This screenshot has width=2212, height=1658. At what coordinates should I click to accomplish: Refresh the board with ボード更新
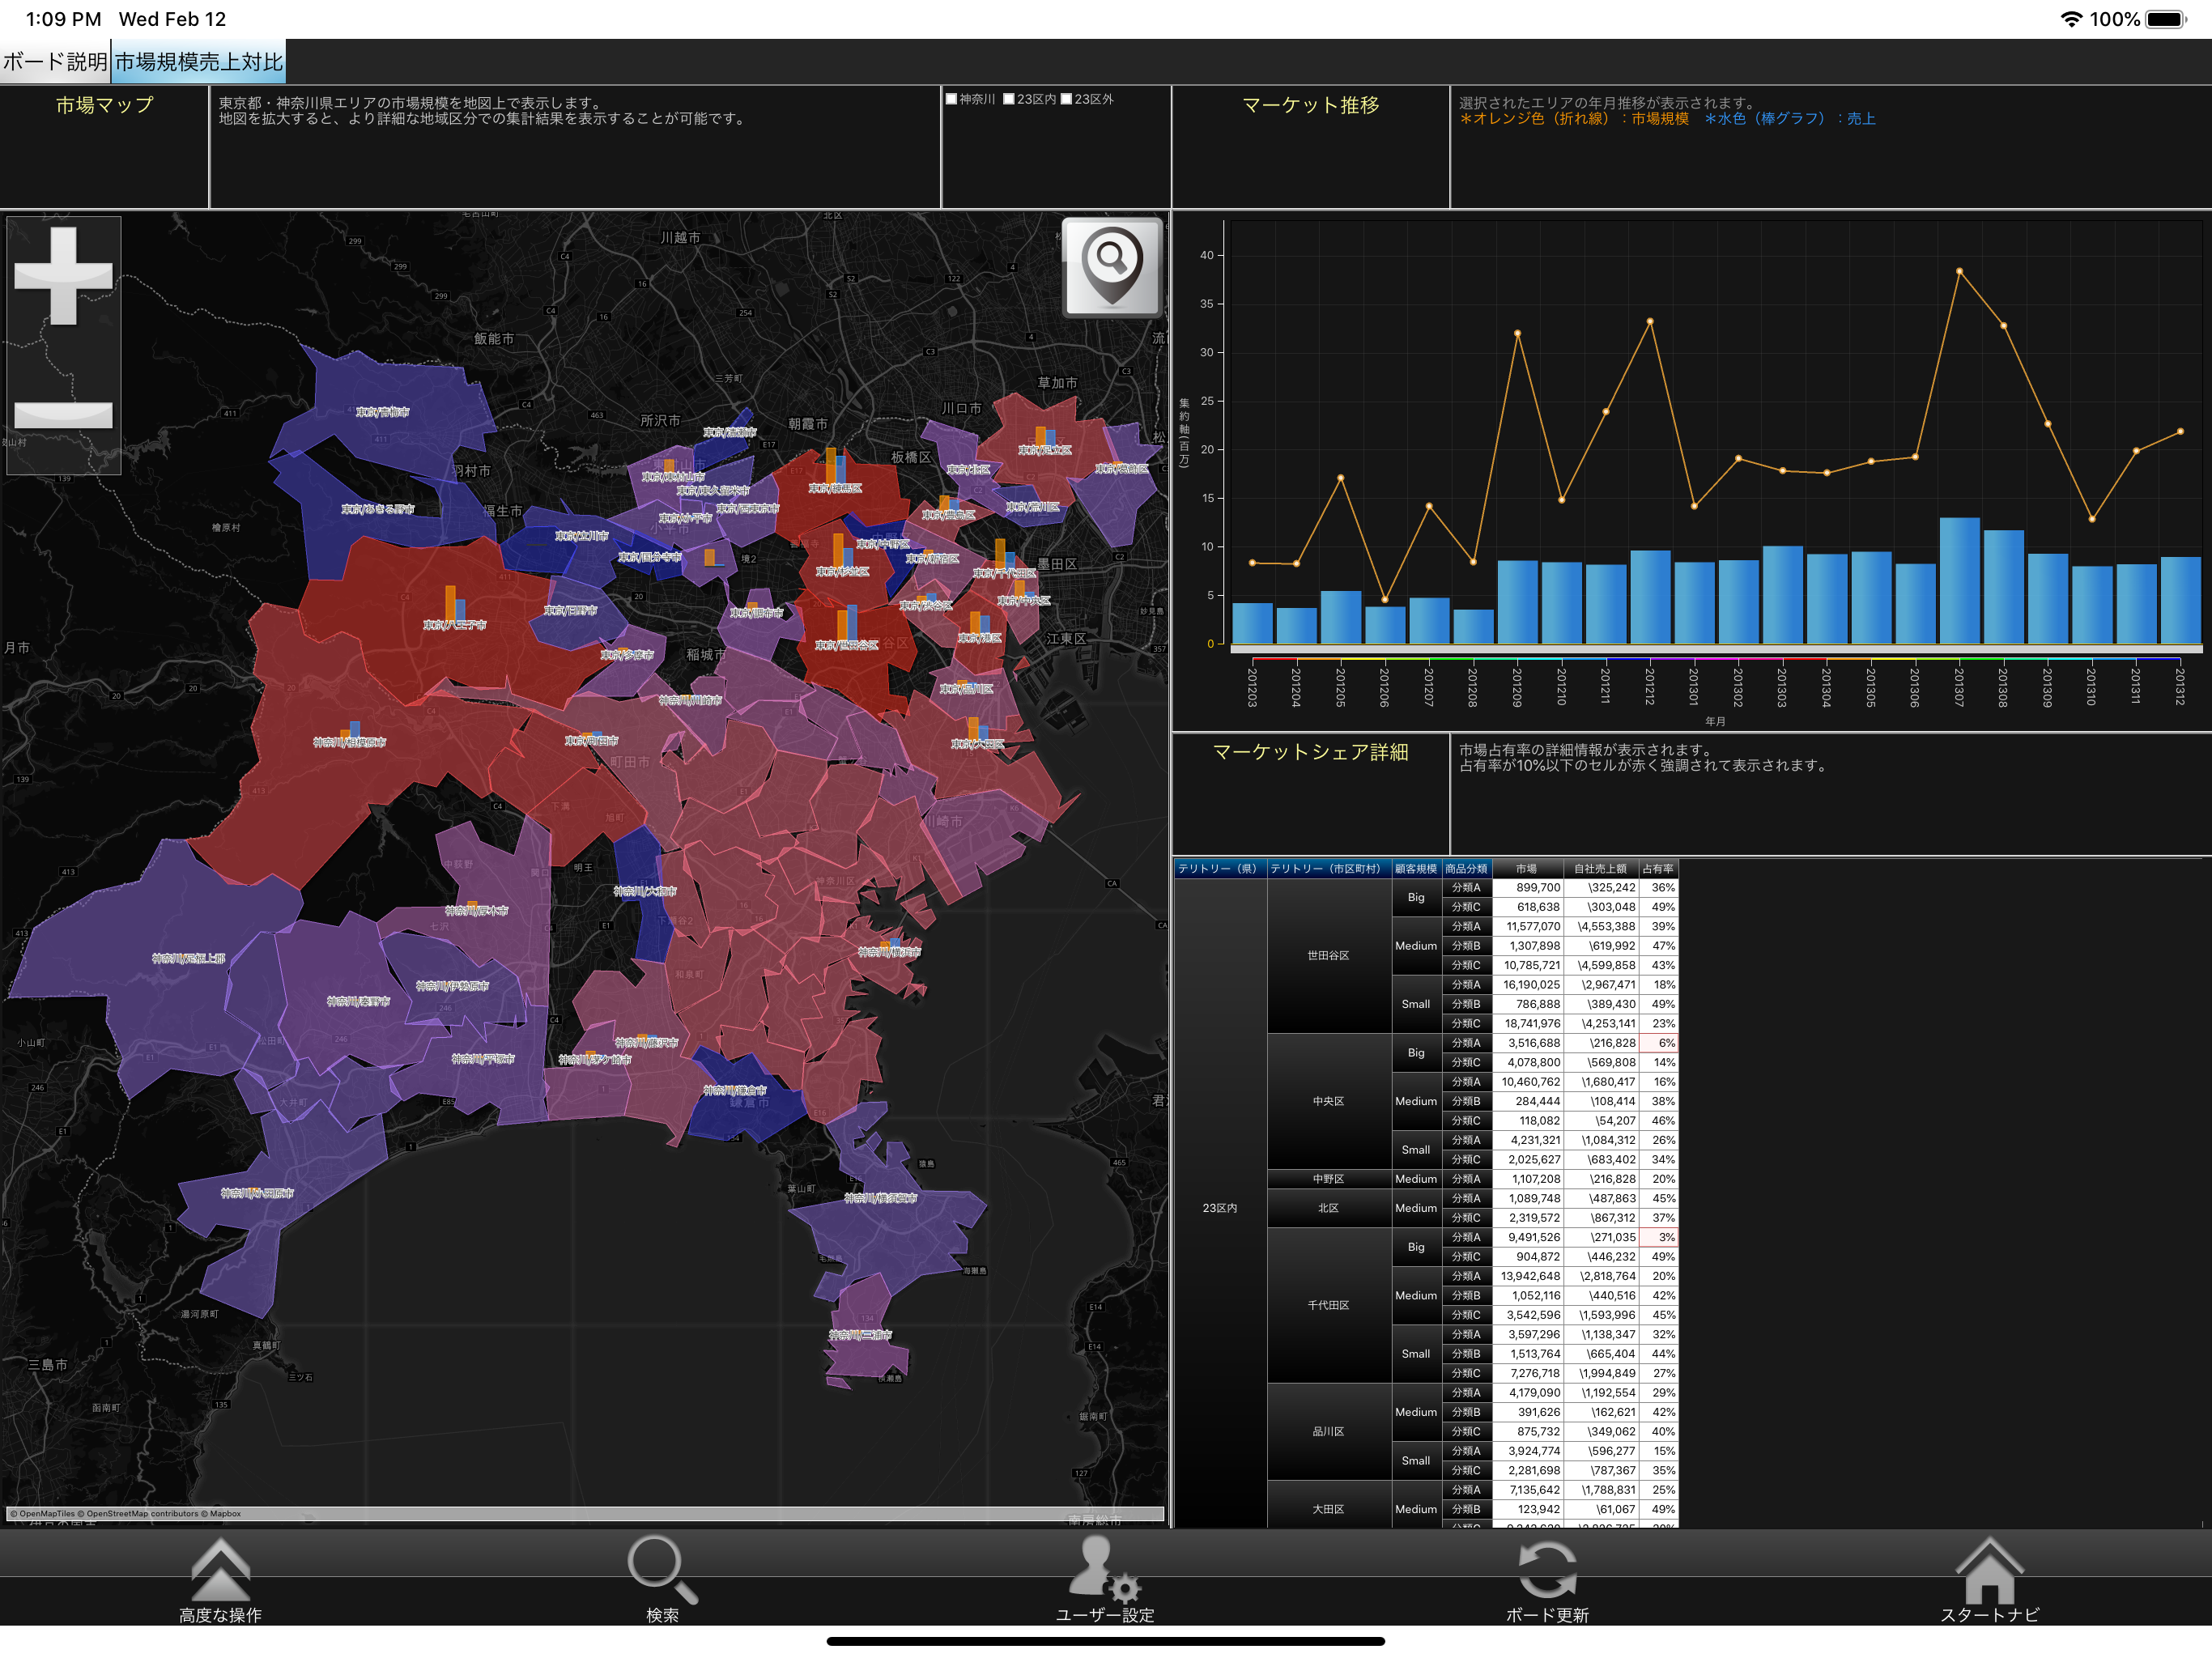(1547, 1580)
